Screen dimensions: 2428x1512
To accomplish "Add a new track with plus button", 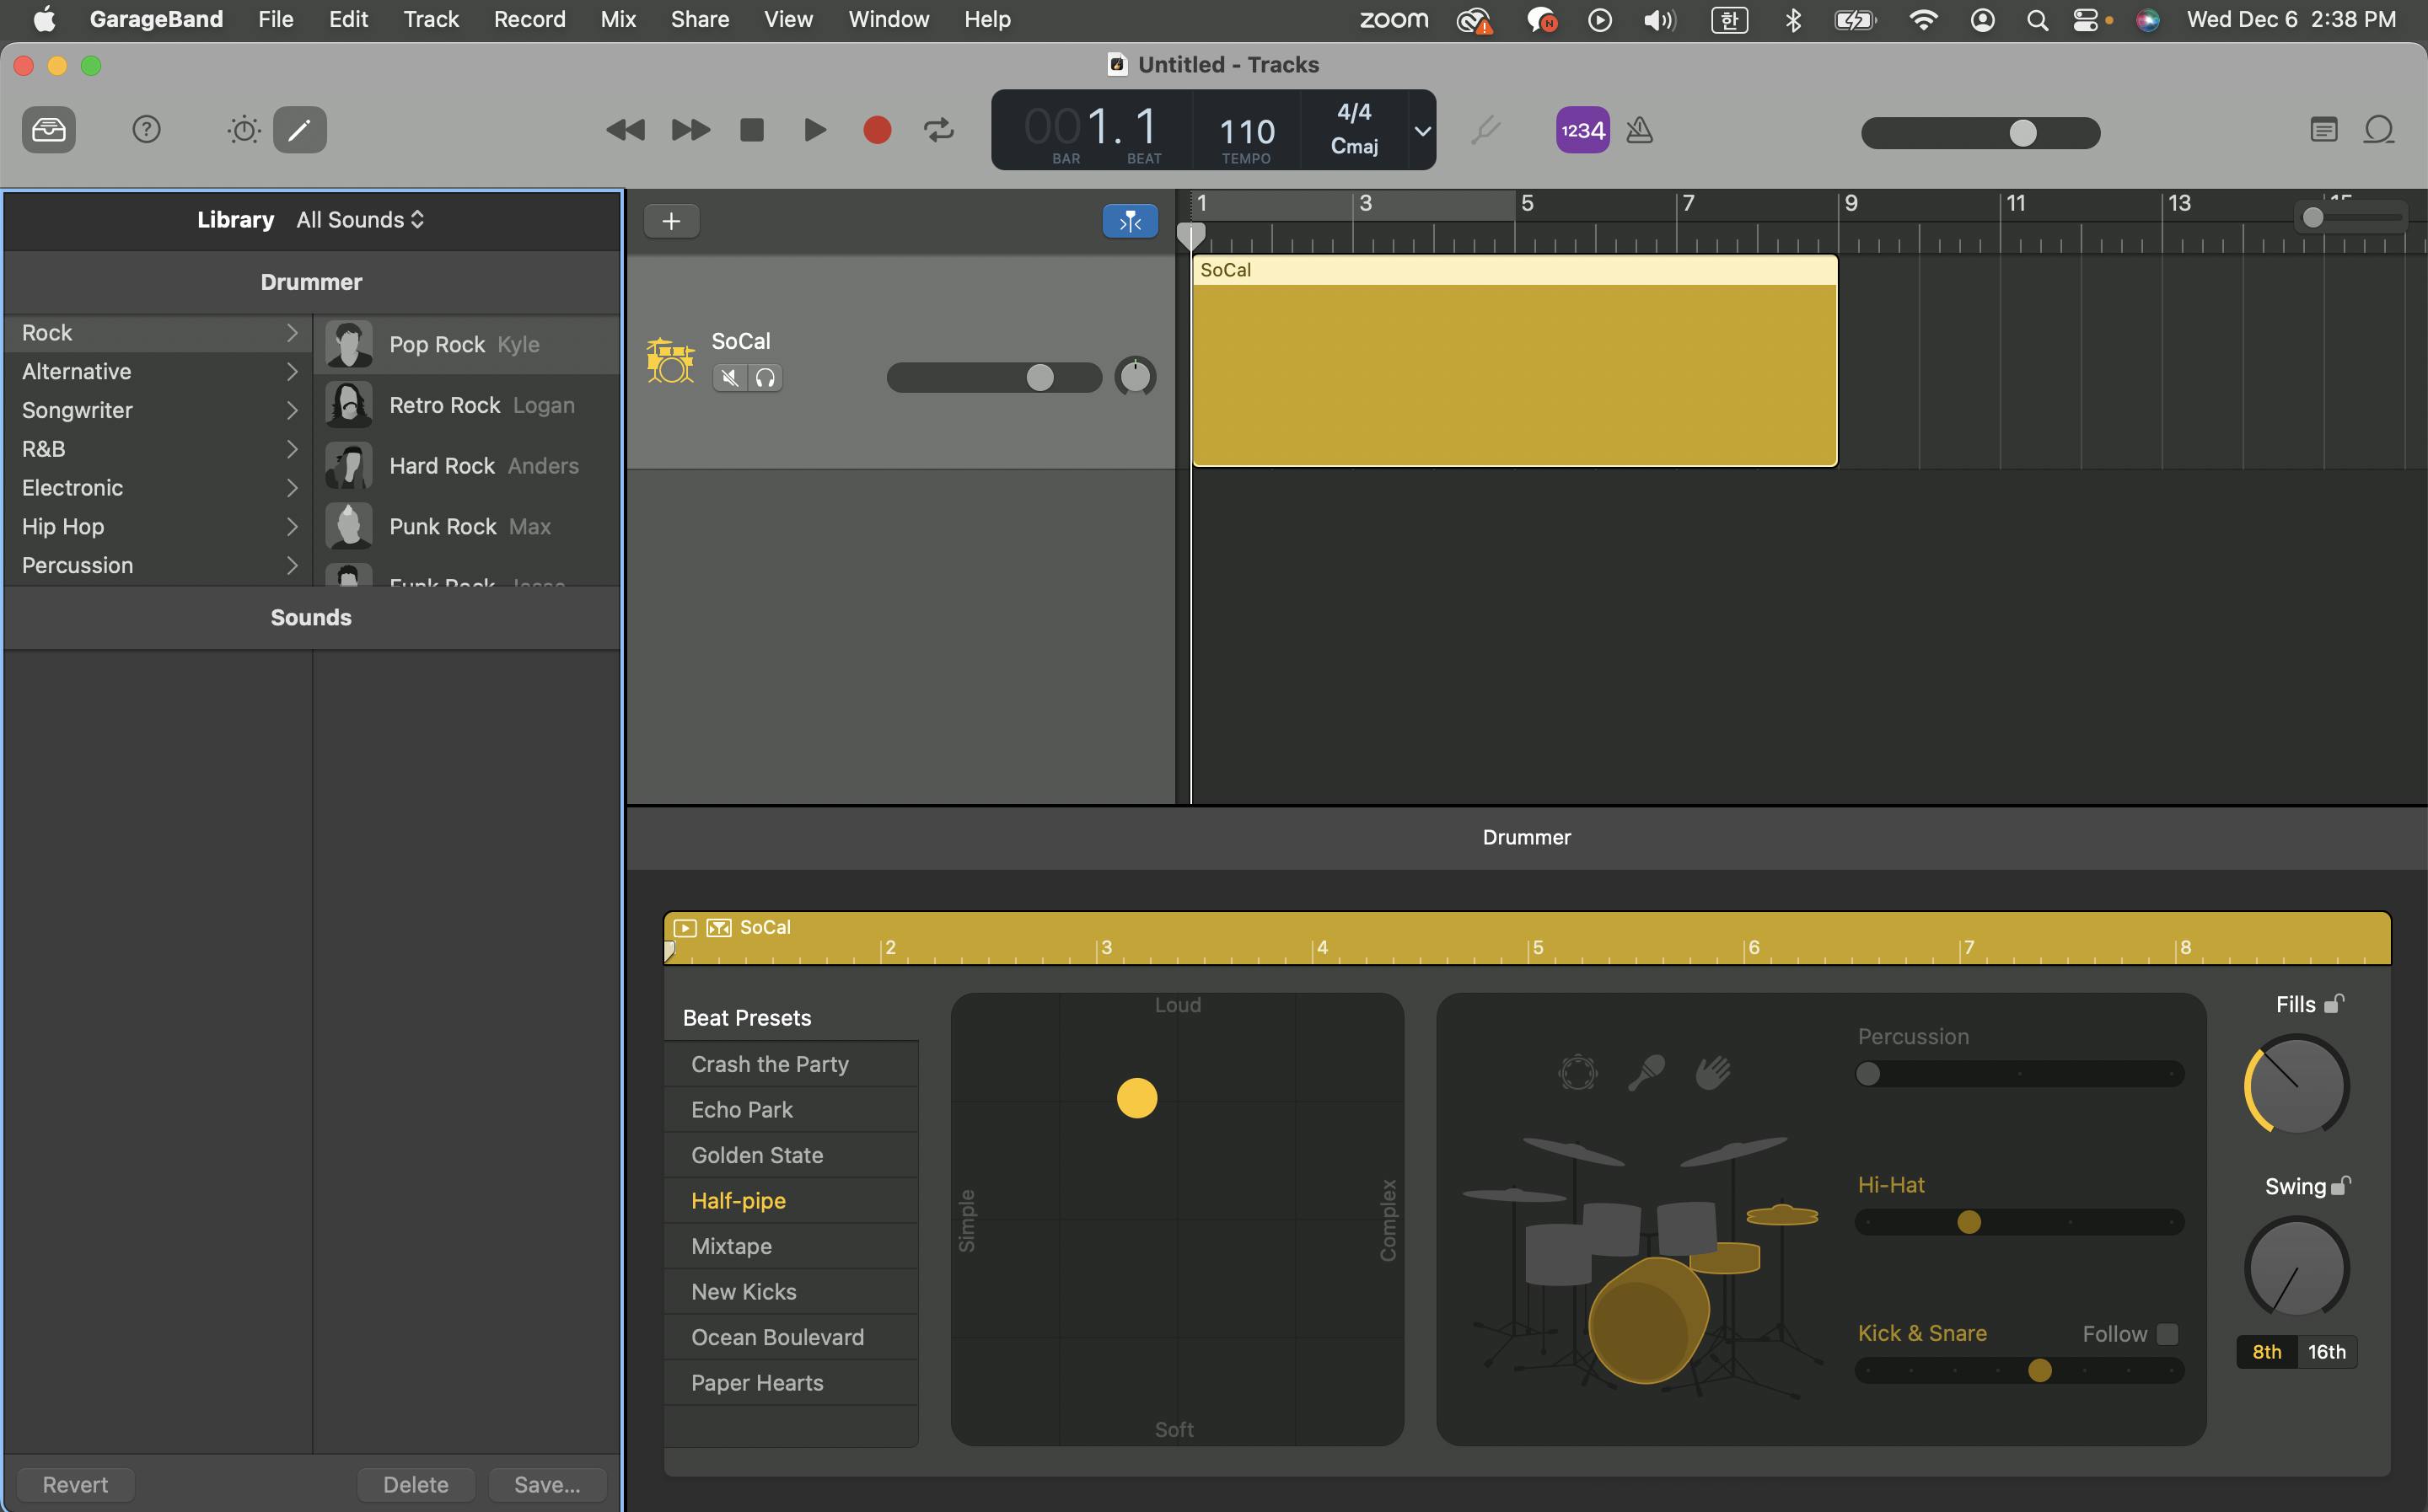I will pyautogui.click(x=671, y=221).
